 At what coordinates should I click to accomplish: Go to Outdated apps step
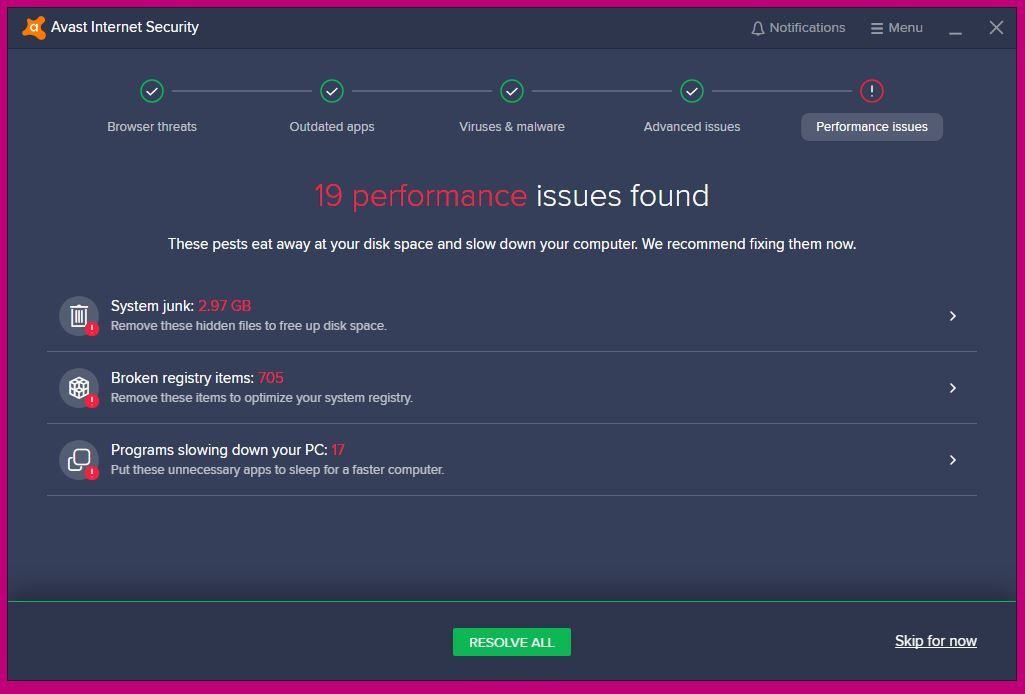coord(332,127)
